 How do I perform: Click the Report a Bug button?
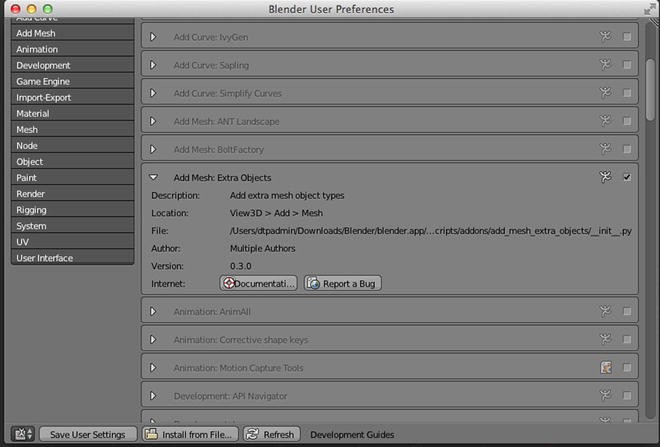(343, 283)
